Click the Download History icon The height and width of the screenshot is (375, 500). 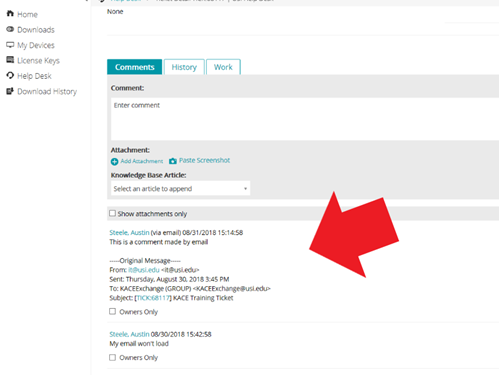pos(10,91)
